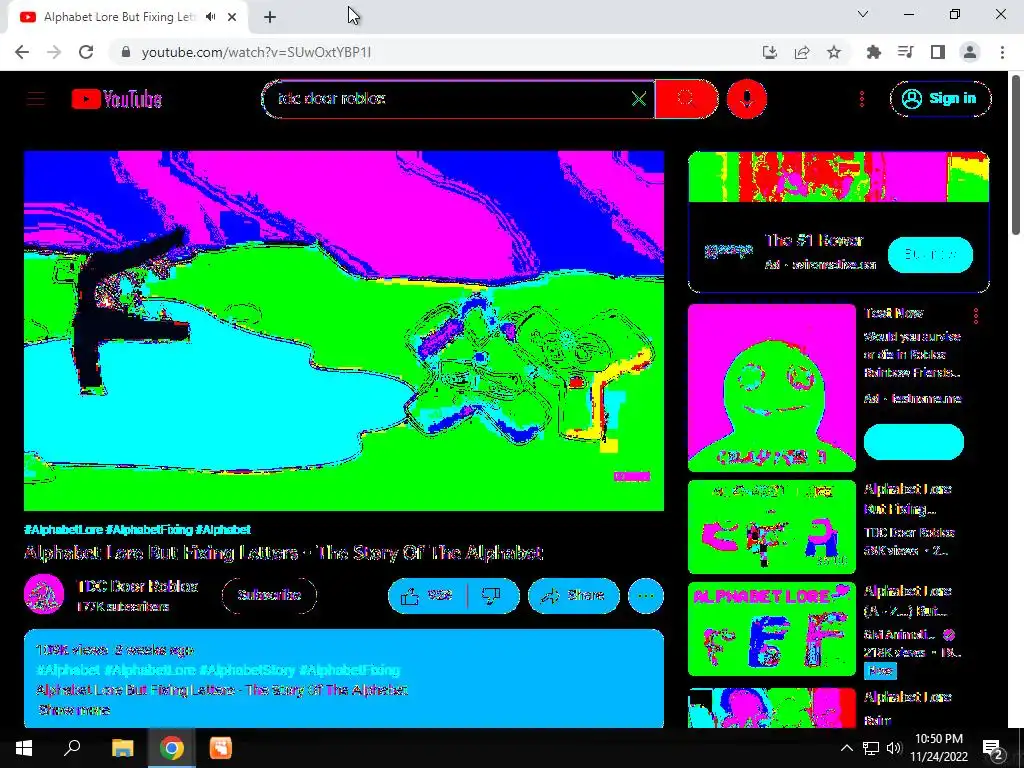Open network icon in system tray
The width and height of the screenshot is (1024, 768).
(x=871, y=748)
